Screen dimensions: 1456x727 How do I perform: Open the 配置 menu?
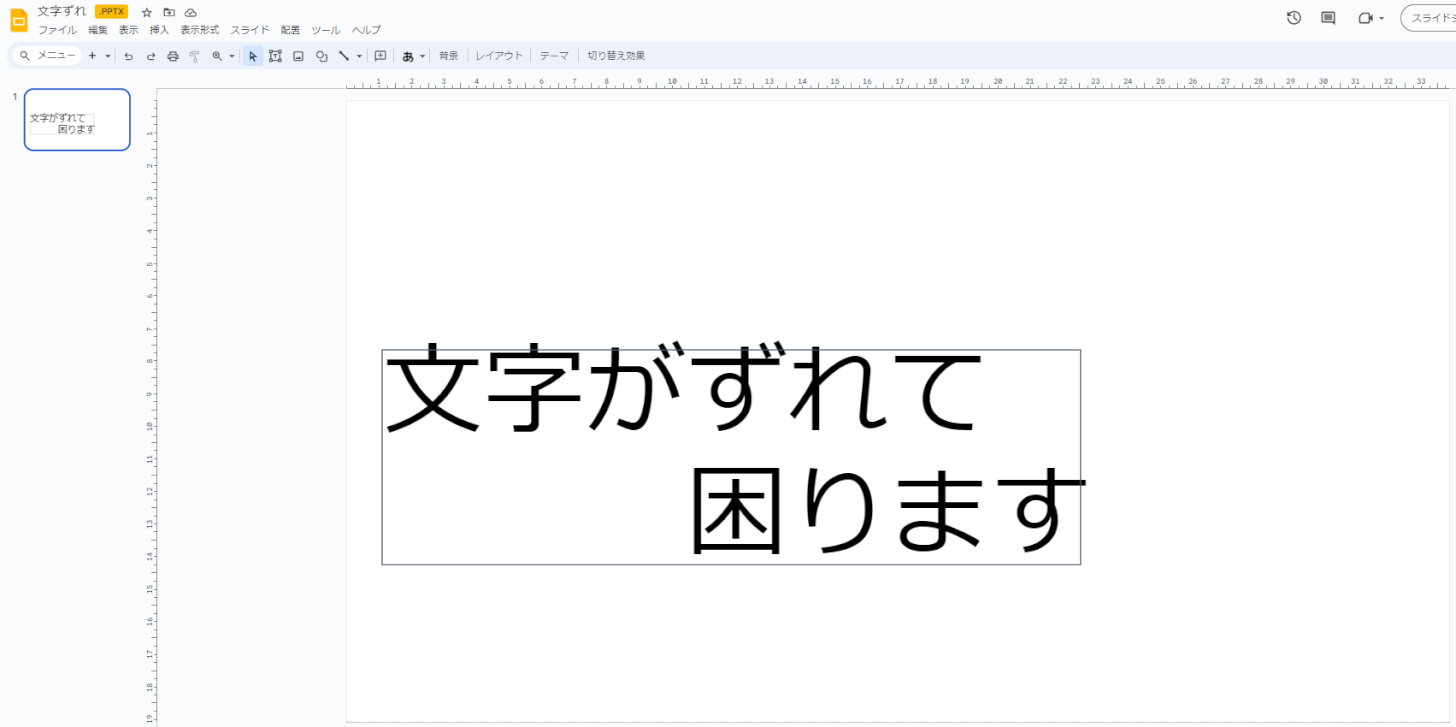(290, 30)
